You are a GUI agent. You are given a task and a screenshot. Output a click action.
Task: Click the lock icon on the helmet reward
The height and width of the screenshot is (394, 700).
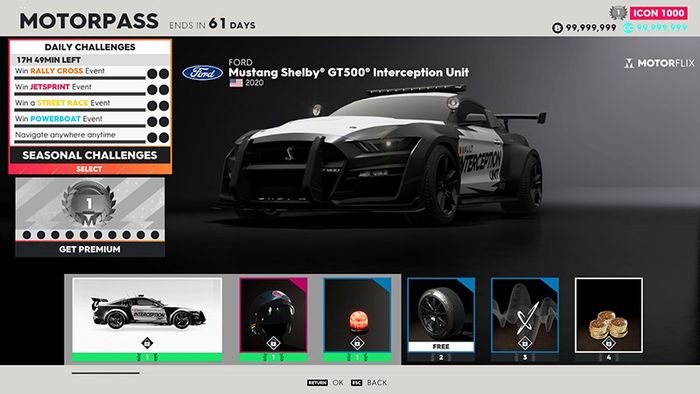(273, 343)
